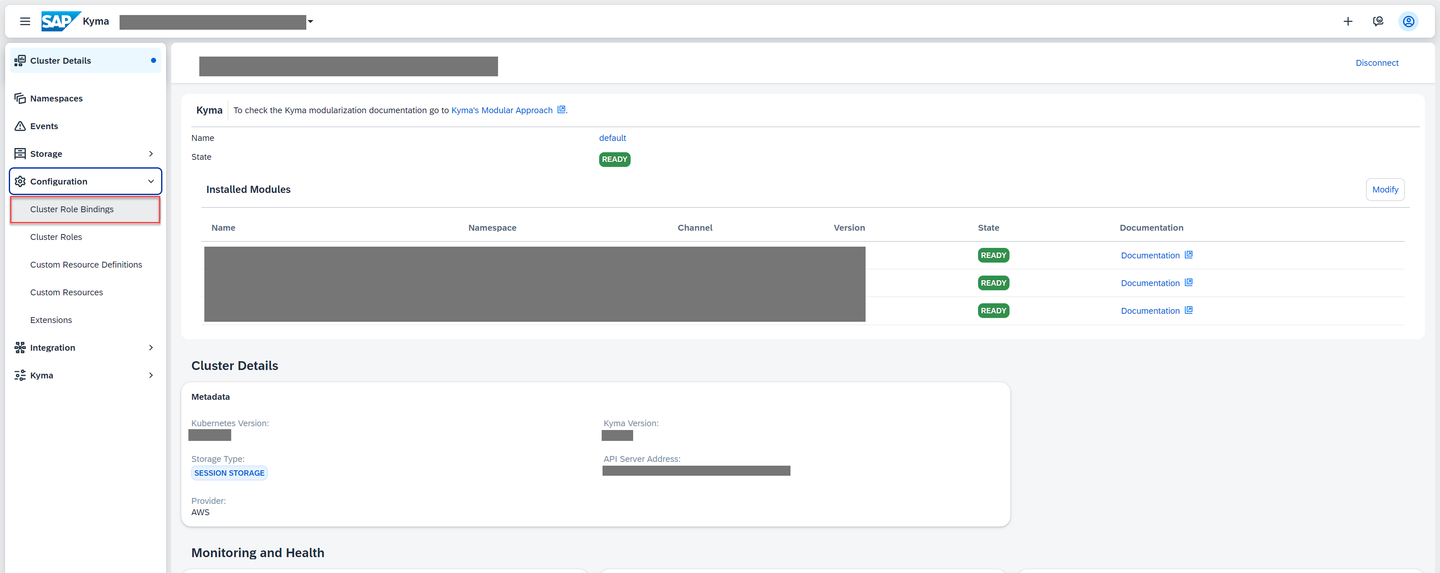Open Extensions
Viewport: 1440px width, 573px height.
click(x=84, y=320)
